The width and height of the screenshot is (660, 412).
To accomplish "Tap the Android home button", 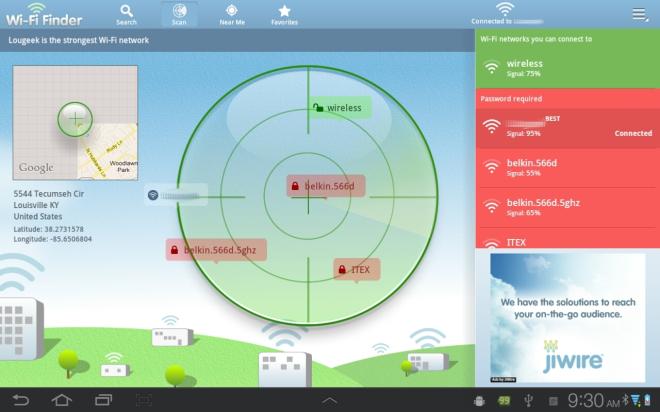I will 61,400.
